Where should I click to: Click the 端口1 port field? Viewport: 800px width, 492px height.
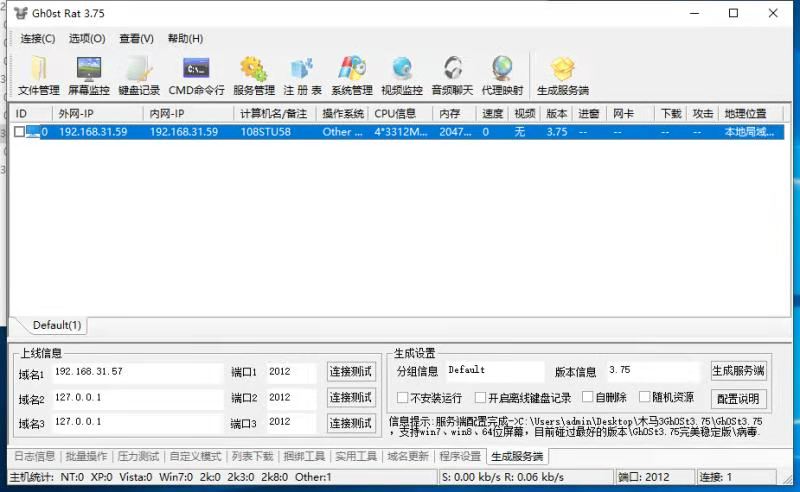pyautogui.click(x=291, y=373)
